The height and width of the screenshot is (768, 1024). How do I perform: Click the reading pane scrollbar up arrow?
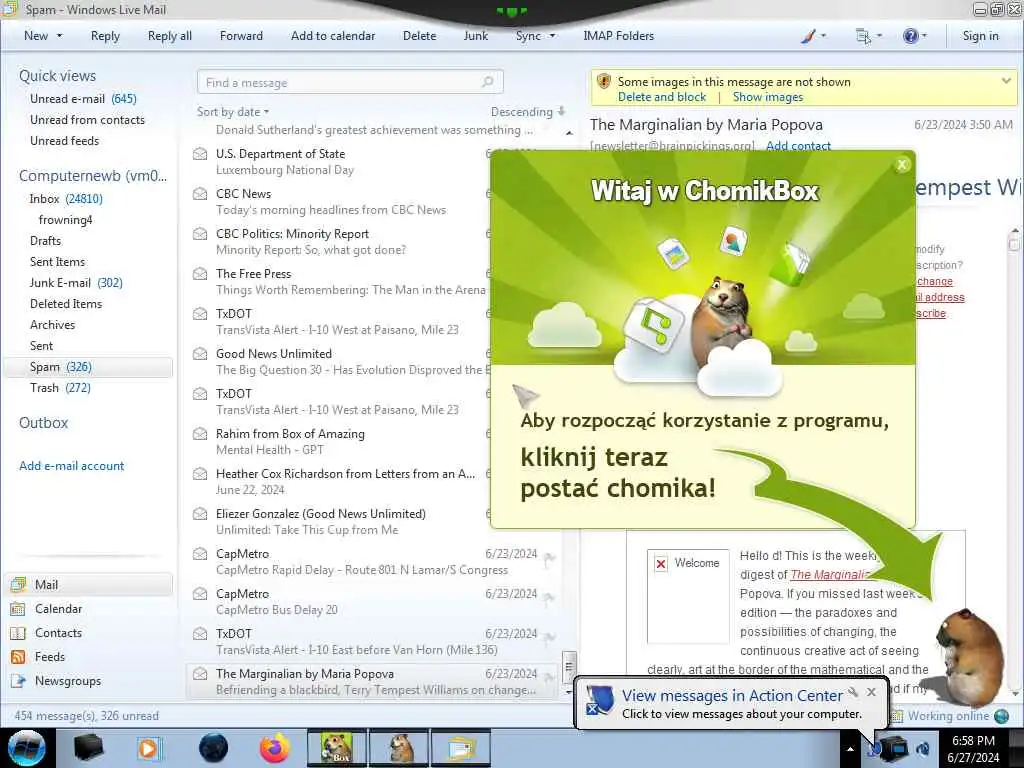1014,231
